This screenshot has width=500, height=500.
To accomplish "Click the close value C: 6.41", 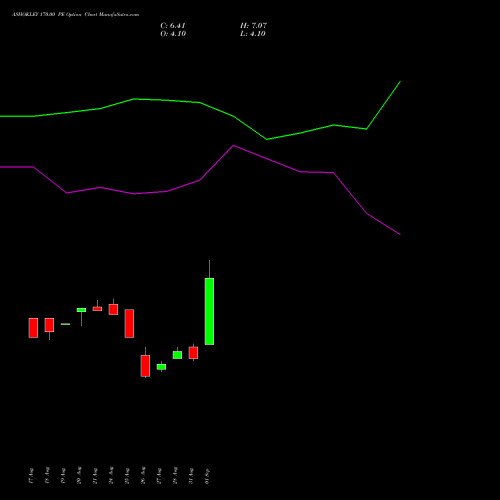I will click(x=173, y=26).
